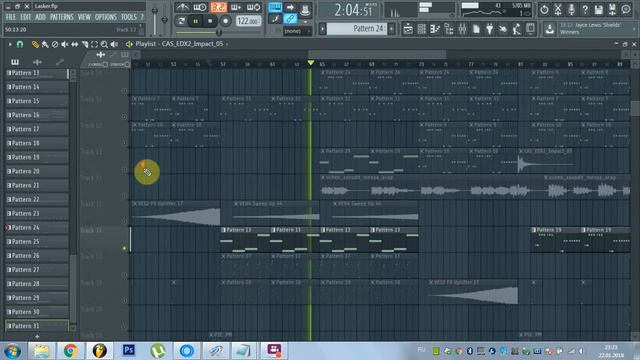Open the Pattern 24 selector box

click(357, 29)
